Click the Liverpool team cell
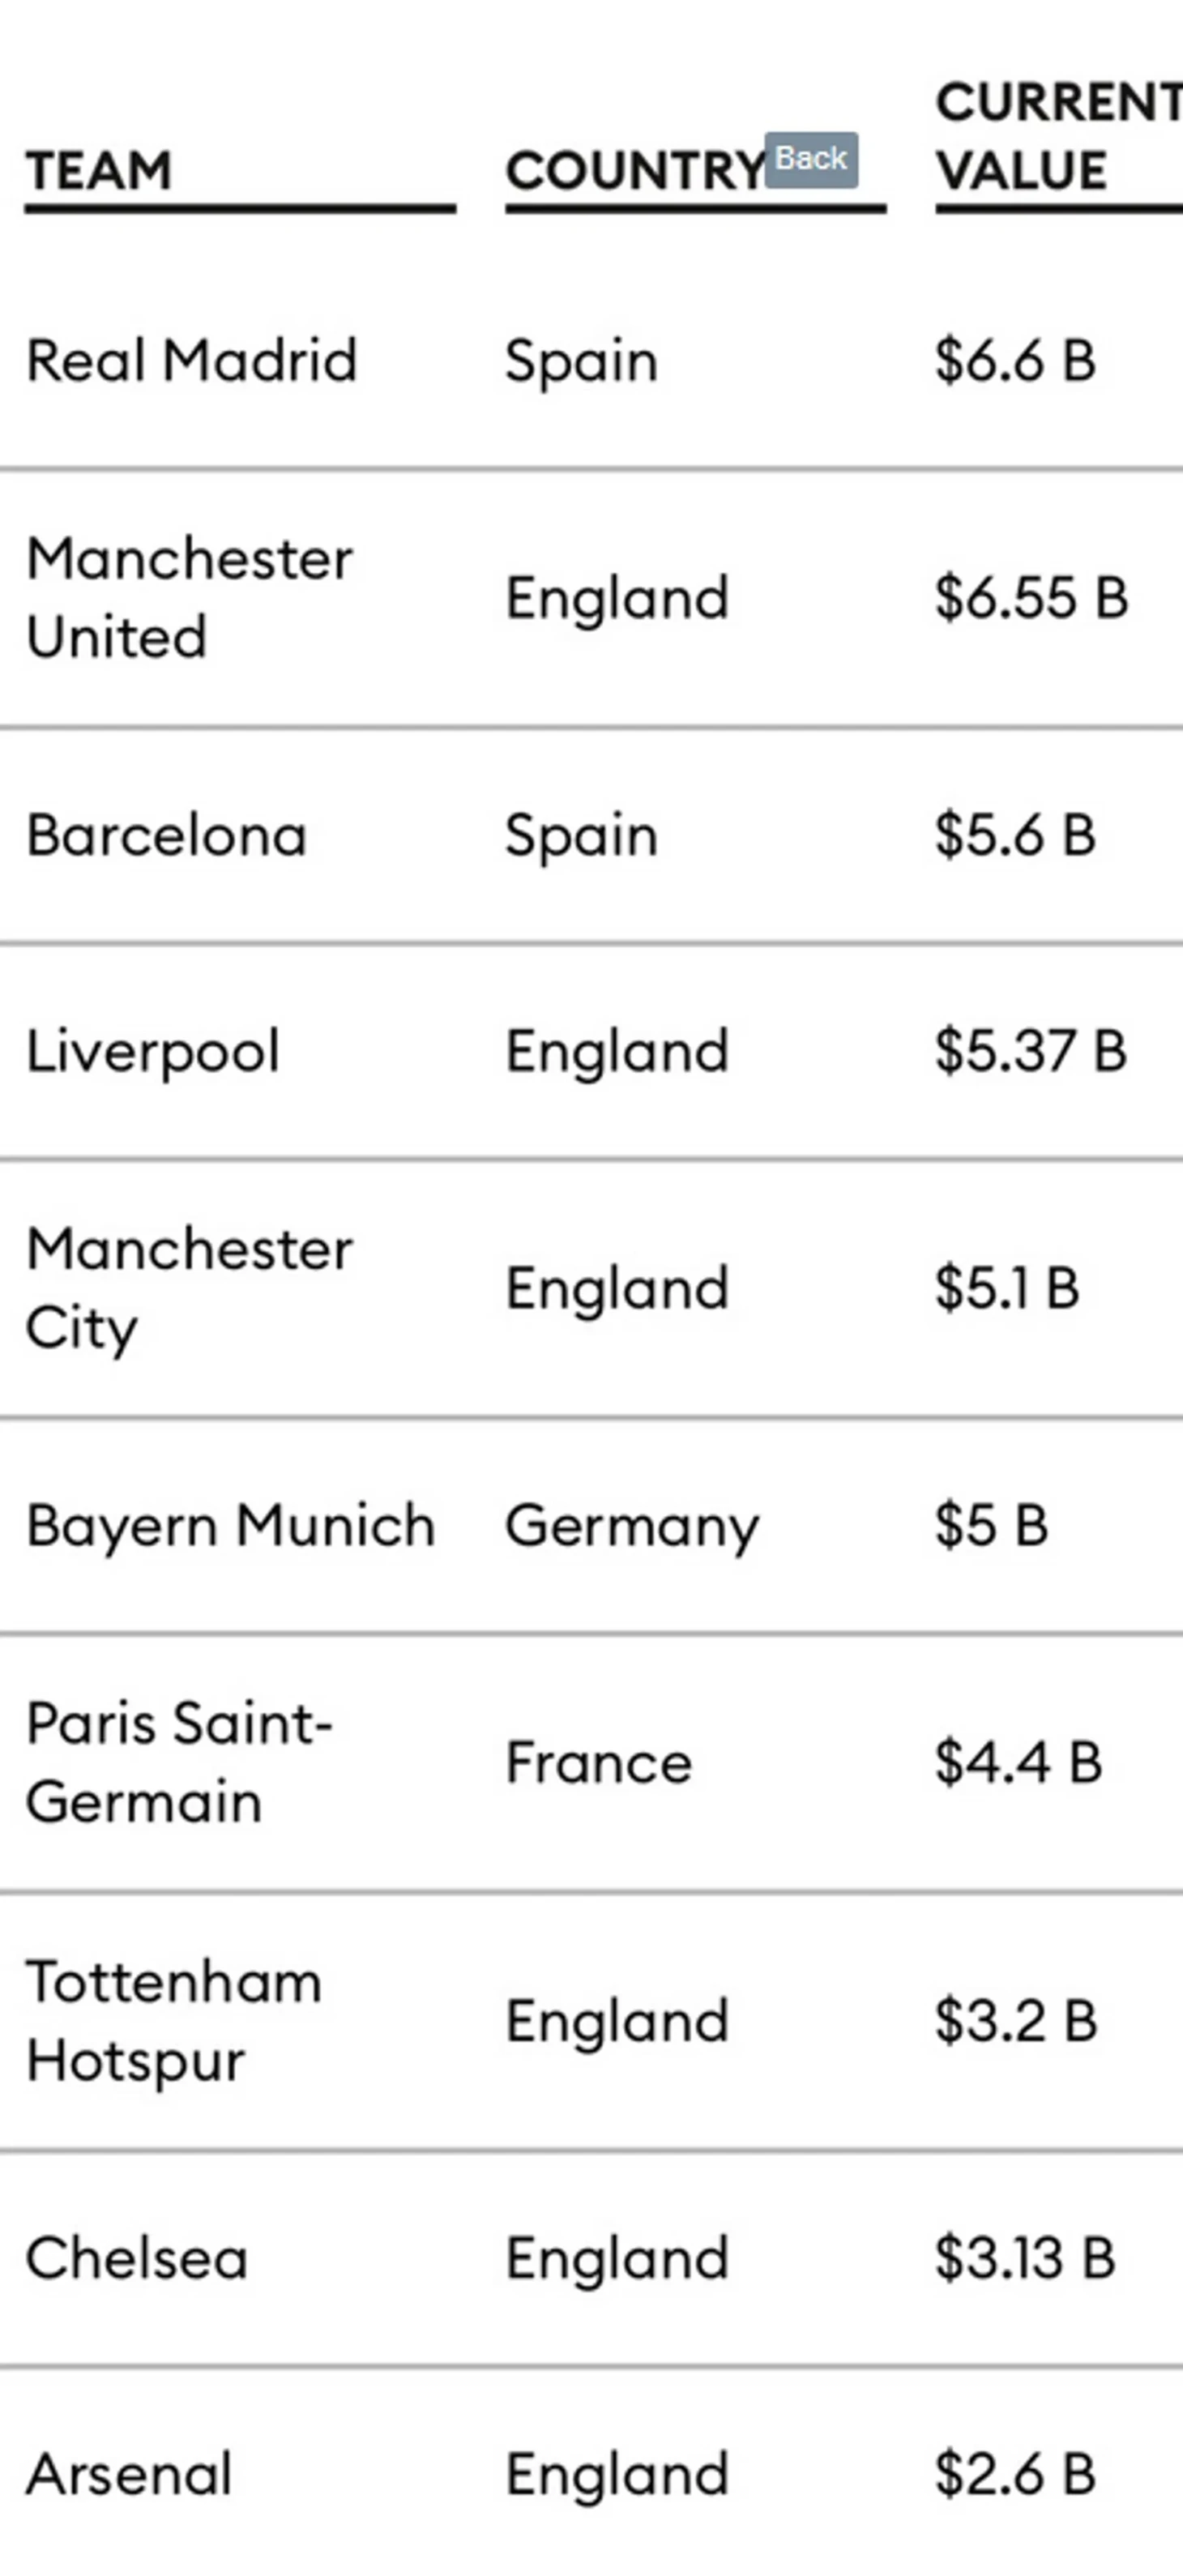Viewport: 1183px width, 2576px height. [153, 1052]
